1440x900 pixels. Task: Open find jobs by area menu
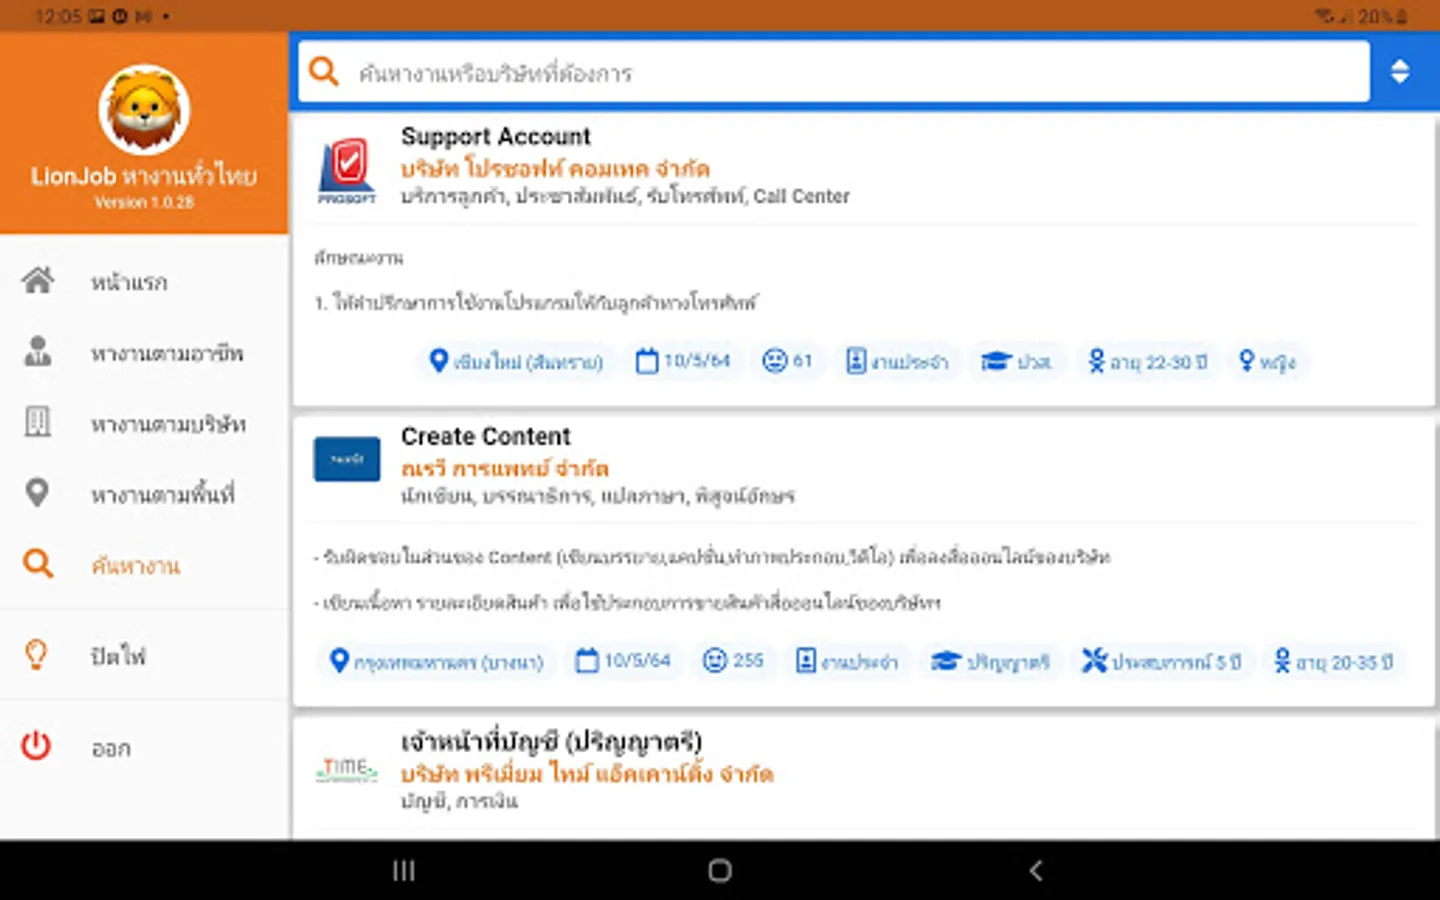[144, 495]
